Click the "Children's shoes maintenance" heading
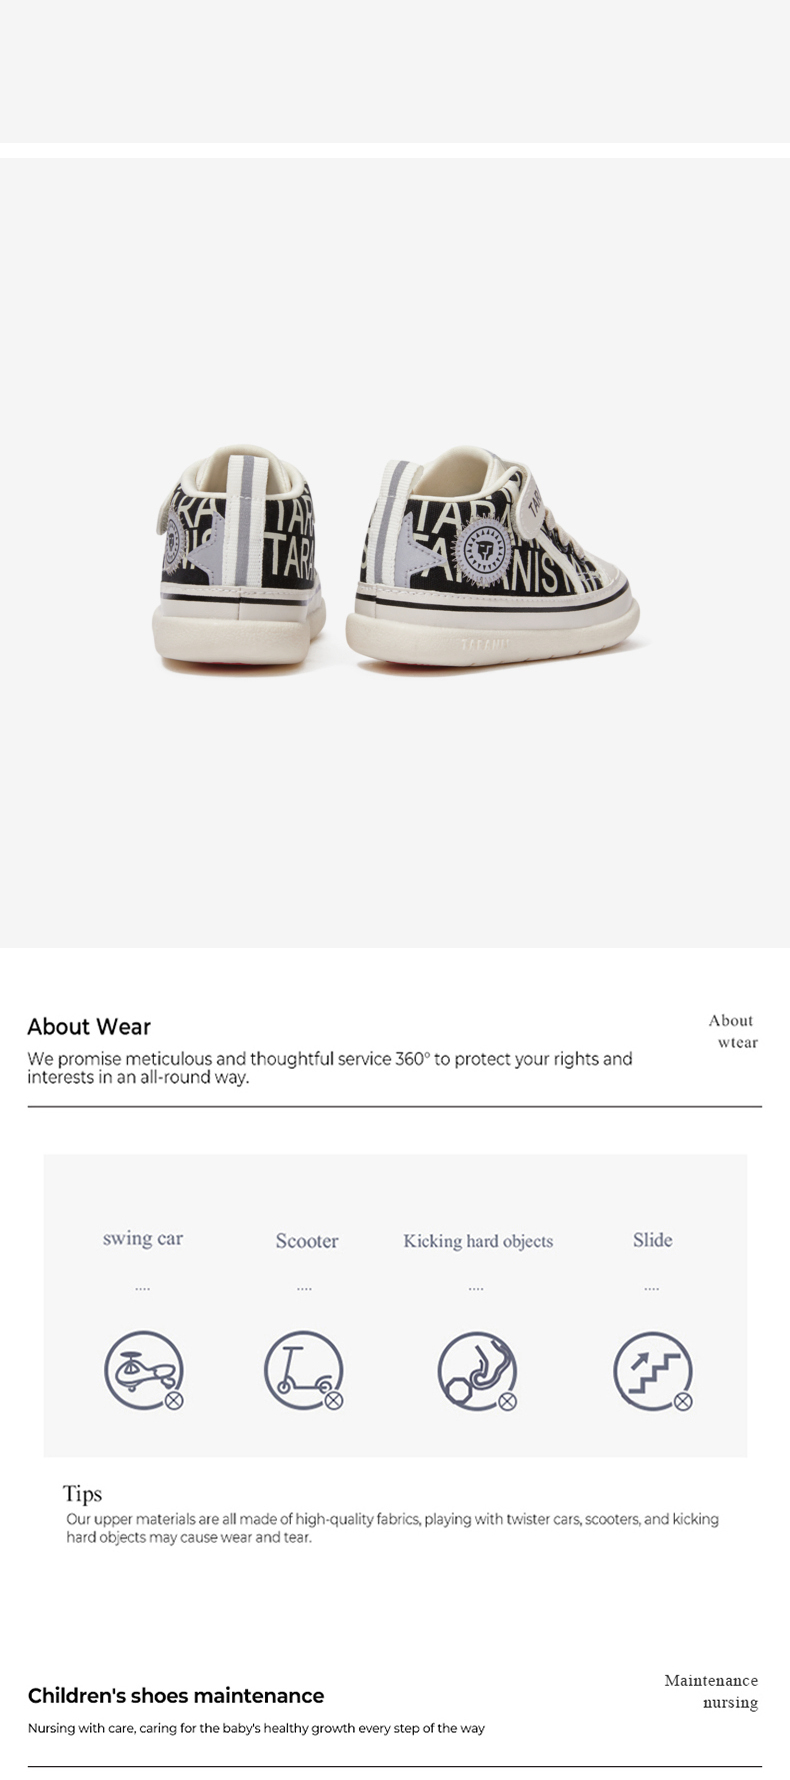 (x=176, y=1695)
